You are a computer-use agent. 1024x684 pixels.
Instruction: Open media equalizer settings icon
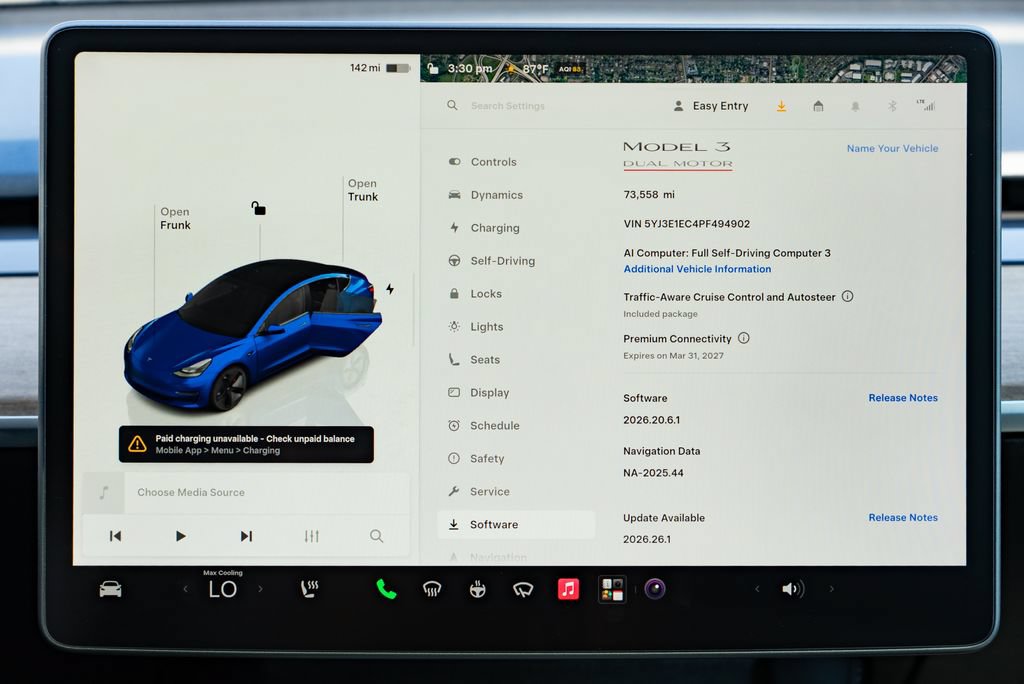(x=312, y=536)
